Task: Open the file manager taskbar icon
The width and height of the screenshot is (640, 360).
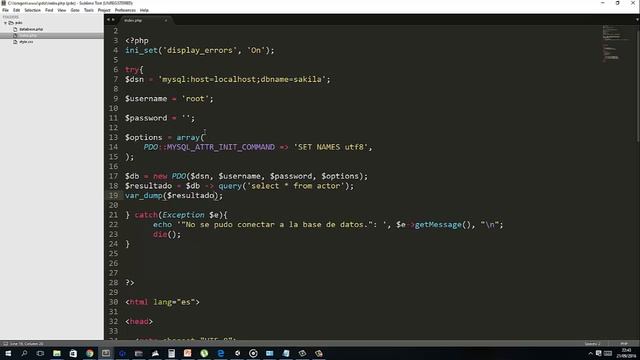Action: 138,353
